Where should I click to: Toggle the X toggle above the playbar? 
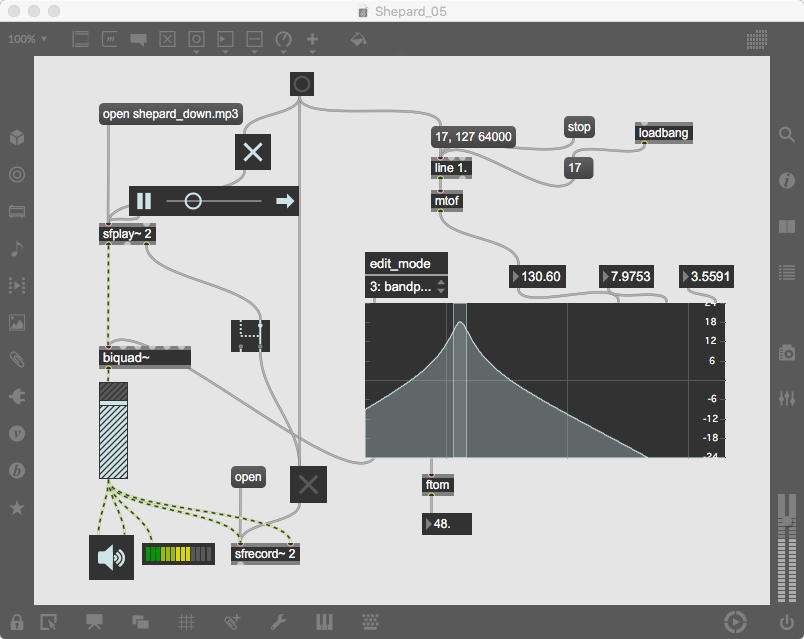pos(253,152)
